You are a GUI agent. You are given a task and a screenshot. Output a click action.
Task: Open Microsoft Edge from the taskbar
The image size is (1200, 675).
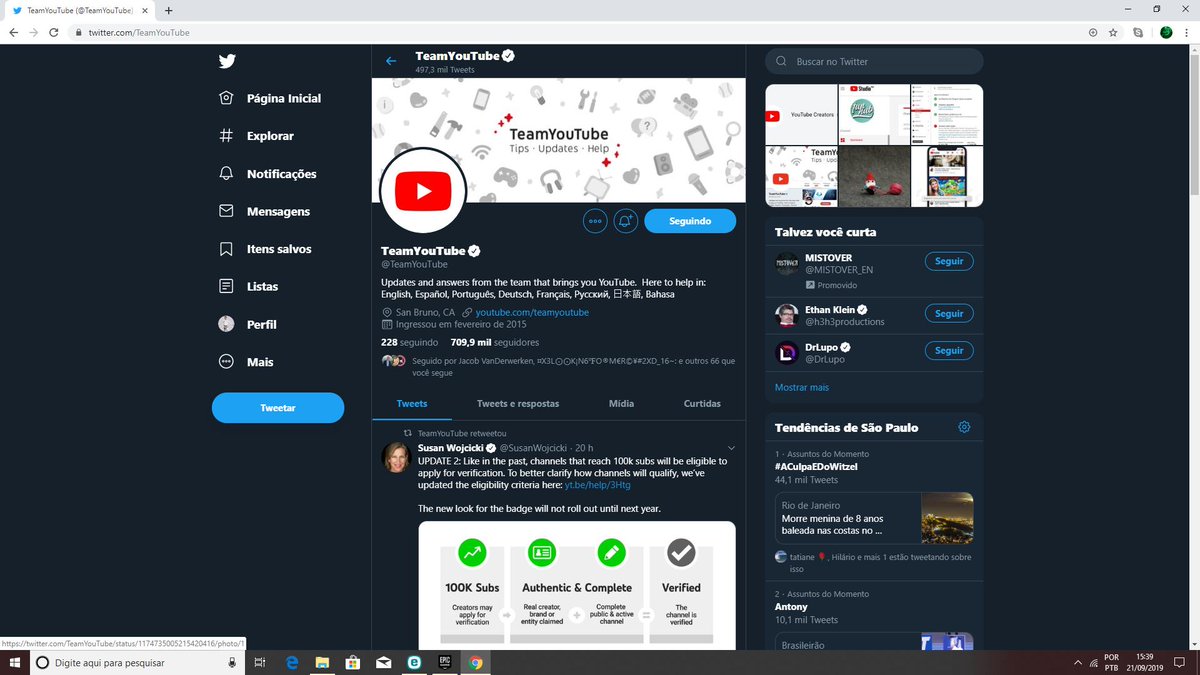(292, 662)
